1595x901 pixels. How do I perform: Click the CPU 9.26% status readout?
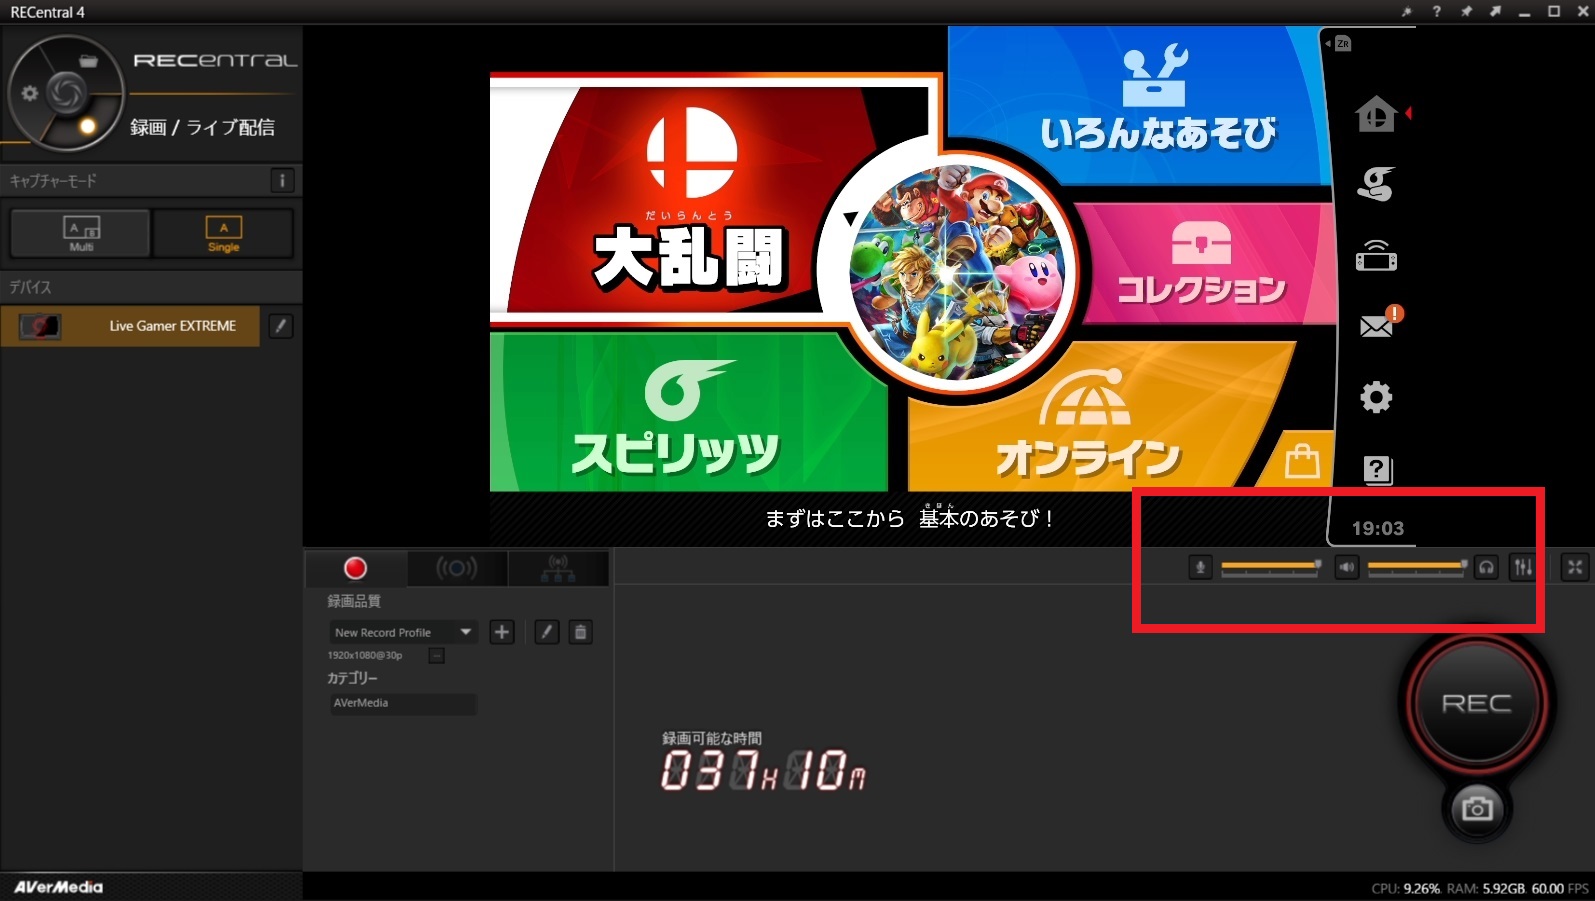click(1405, 888)
